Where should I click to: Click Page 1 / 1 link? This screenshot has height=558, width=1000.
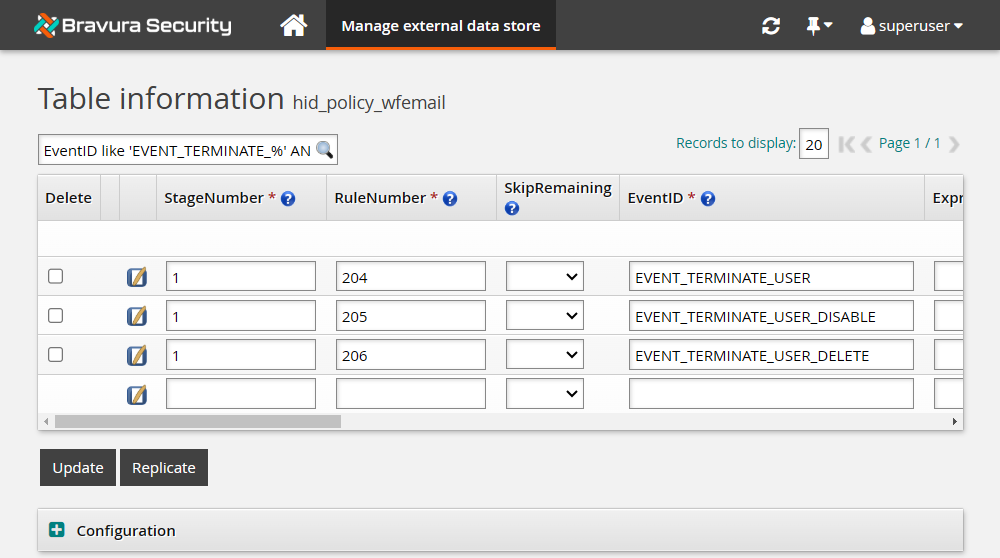click(x=909, y=143)
